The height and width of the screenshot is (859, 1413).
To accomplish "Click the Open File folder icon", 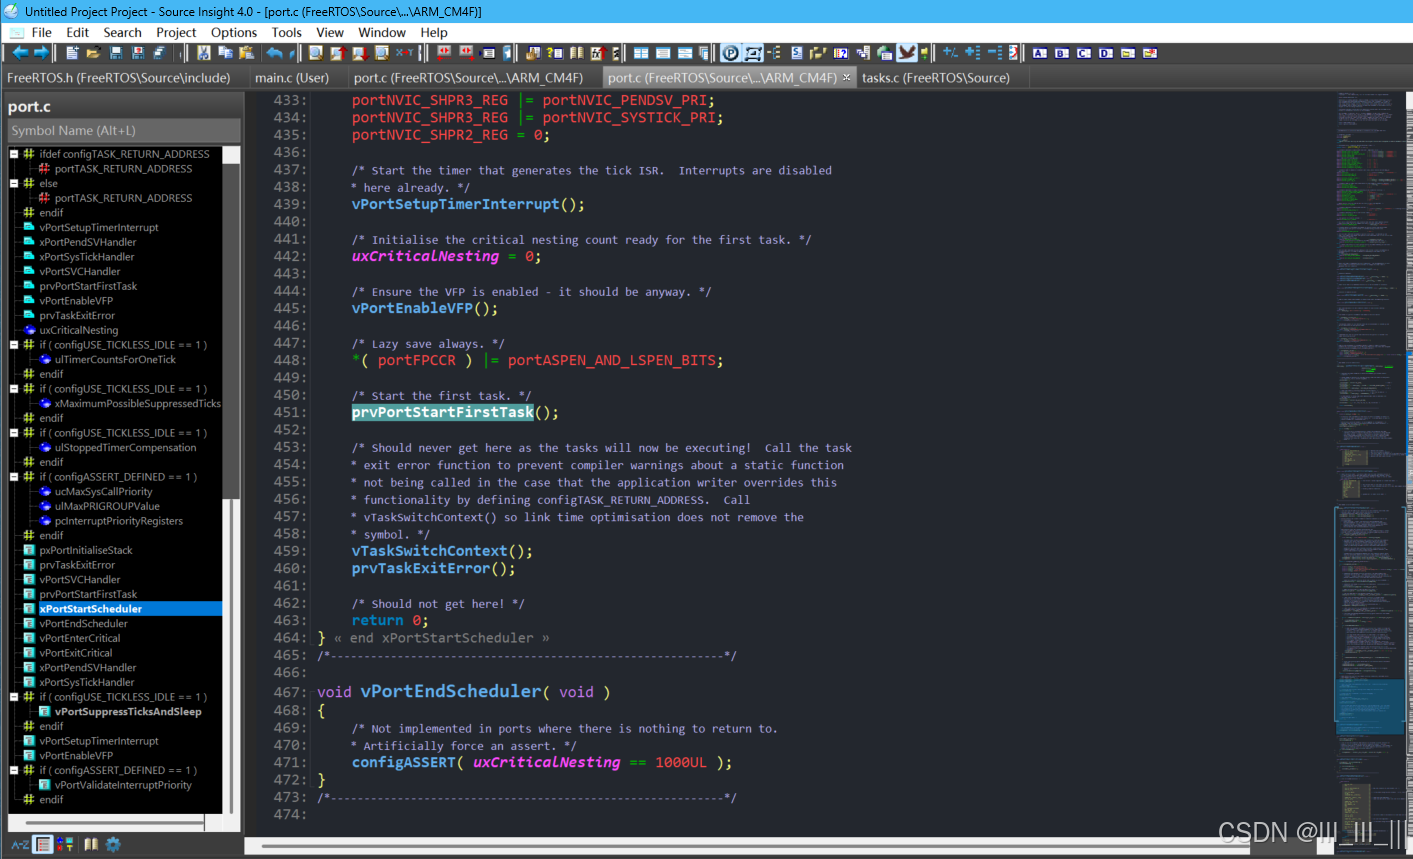I will 93,53.
